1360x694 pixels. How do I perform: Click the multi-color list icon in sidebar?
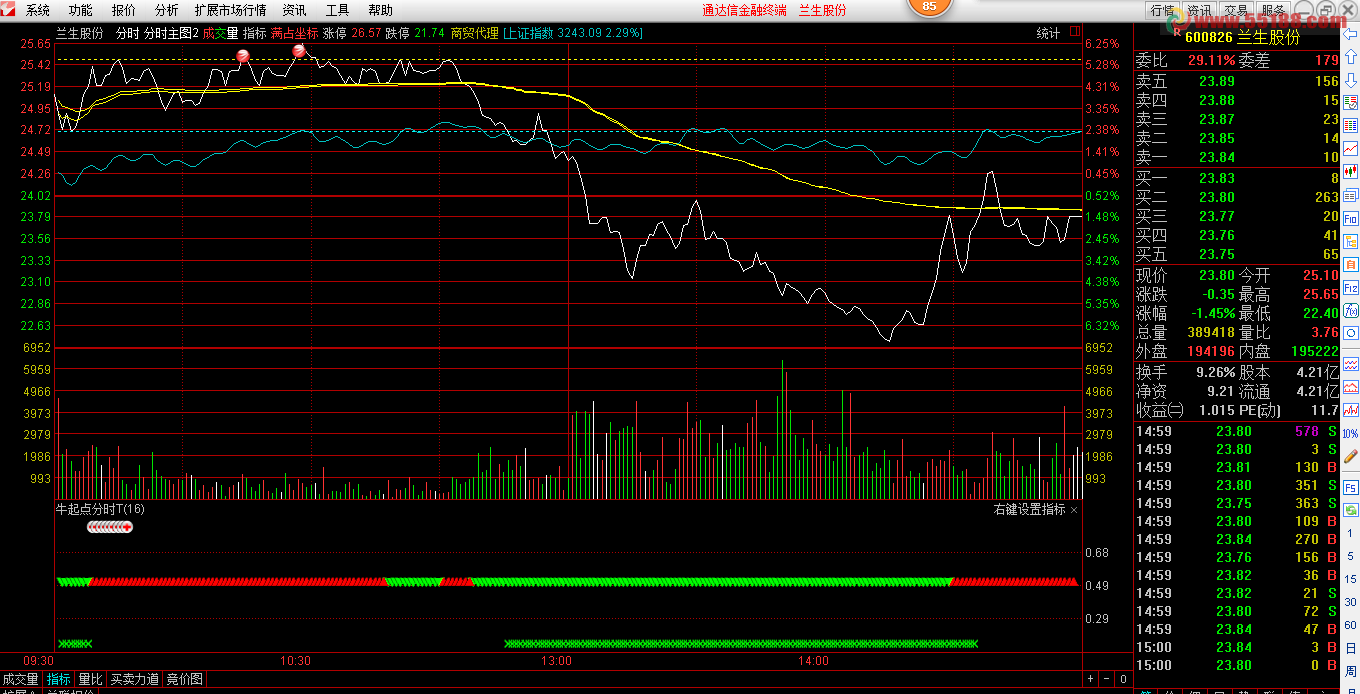tap(1350, 124)
